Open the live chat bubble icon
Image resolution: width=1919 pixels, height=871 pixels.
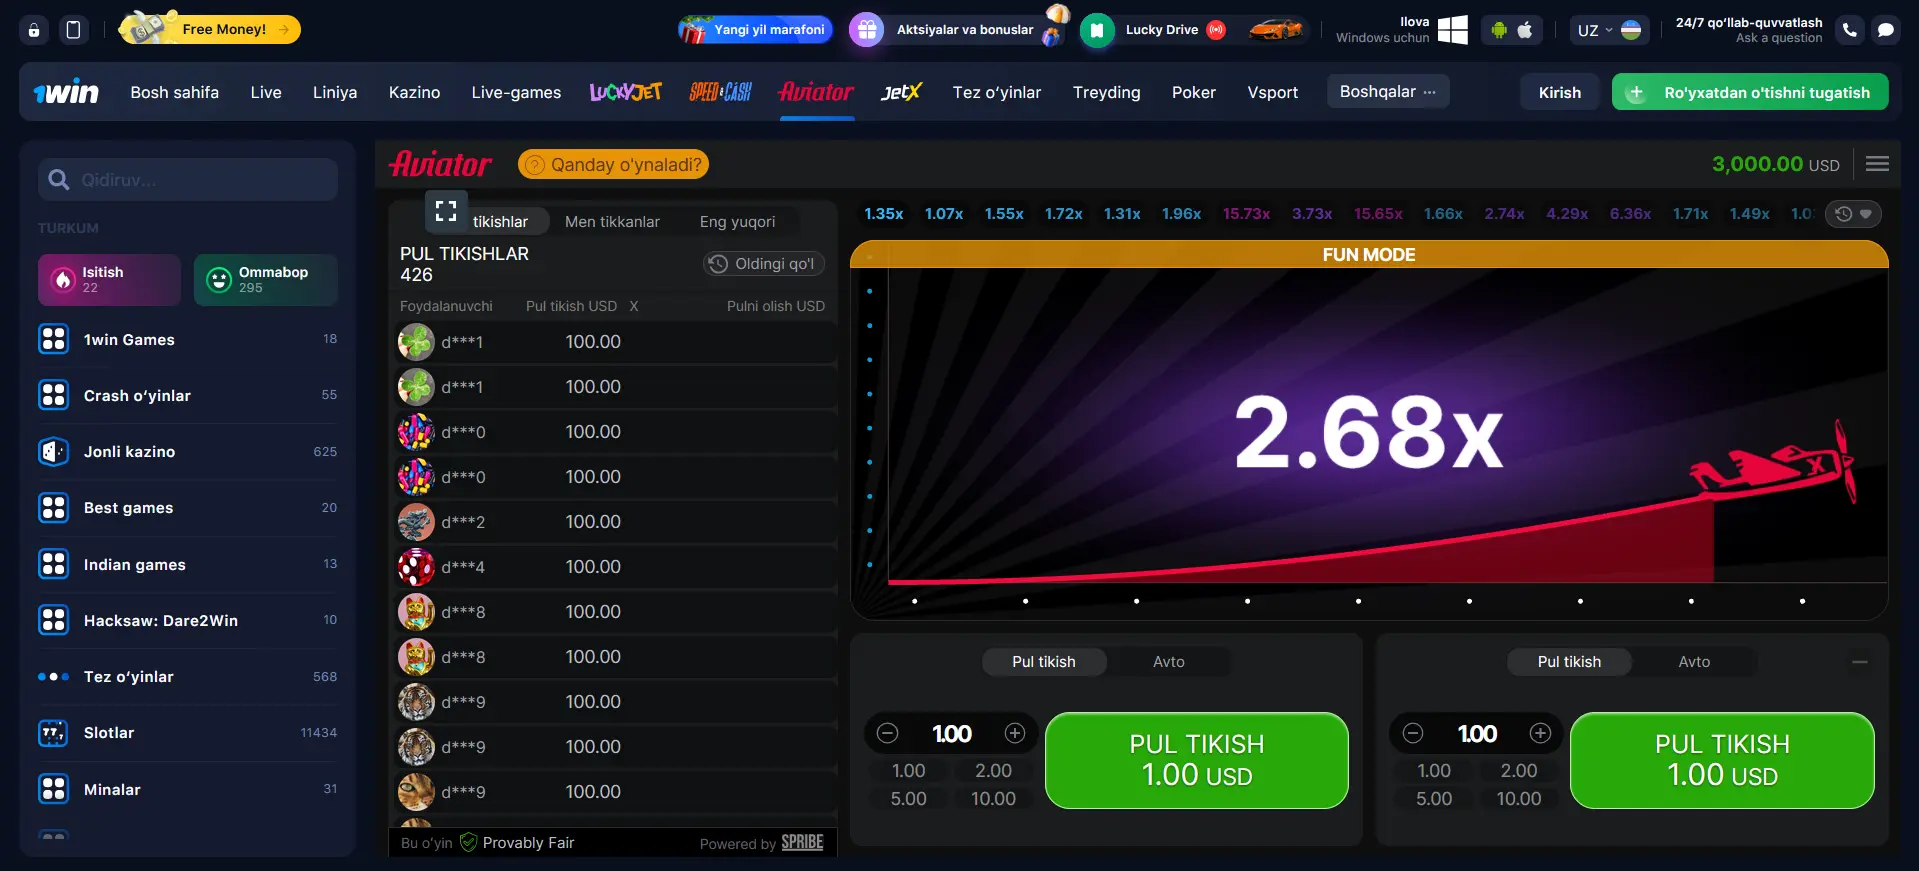pos(1885,30)
